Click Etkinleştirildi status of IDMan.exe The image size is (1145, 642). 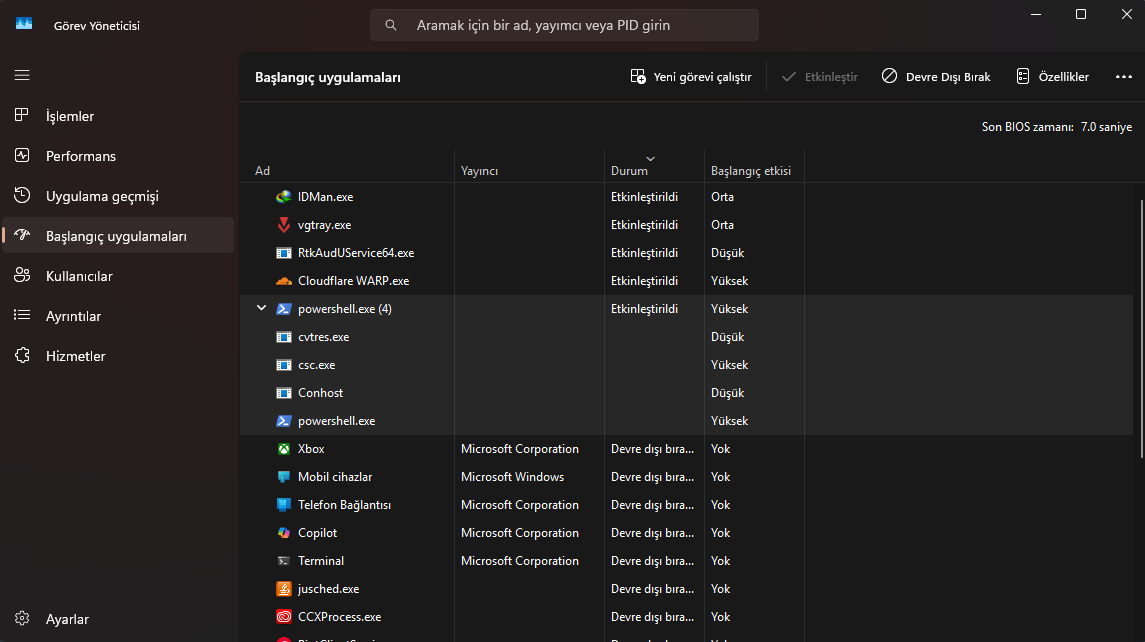point(645,196)
